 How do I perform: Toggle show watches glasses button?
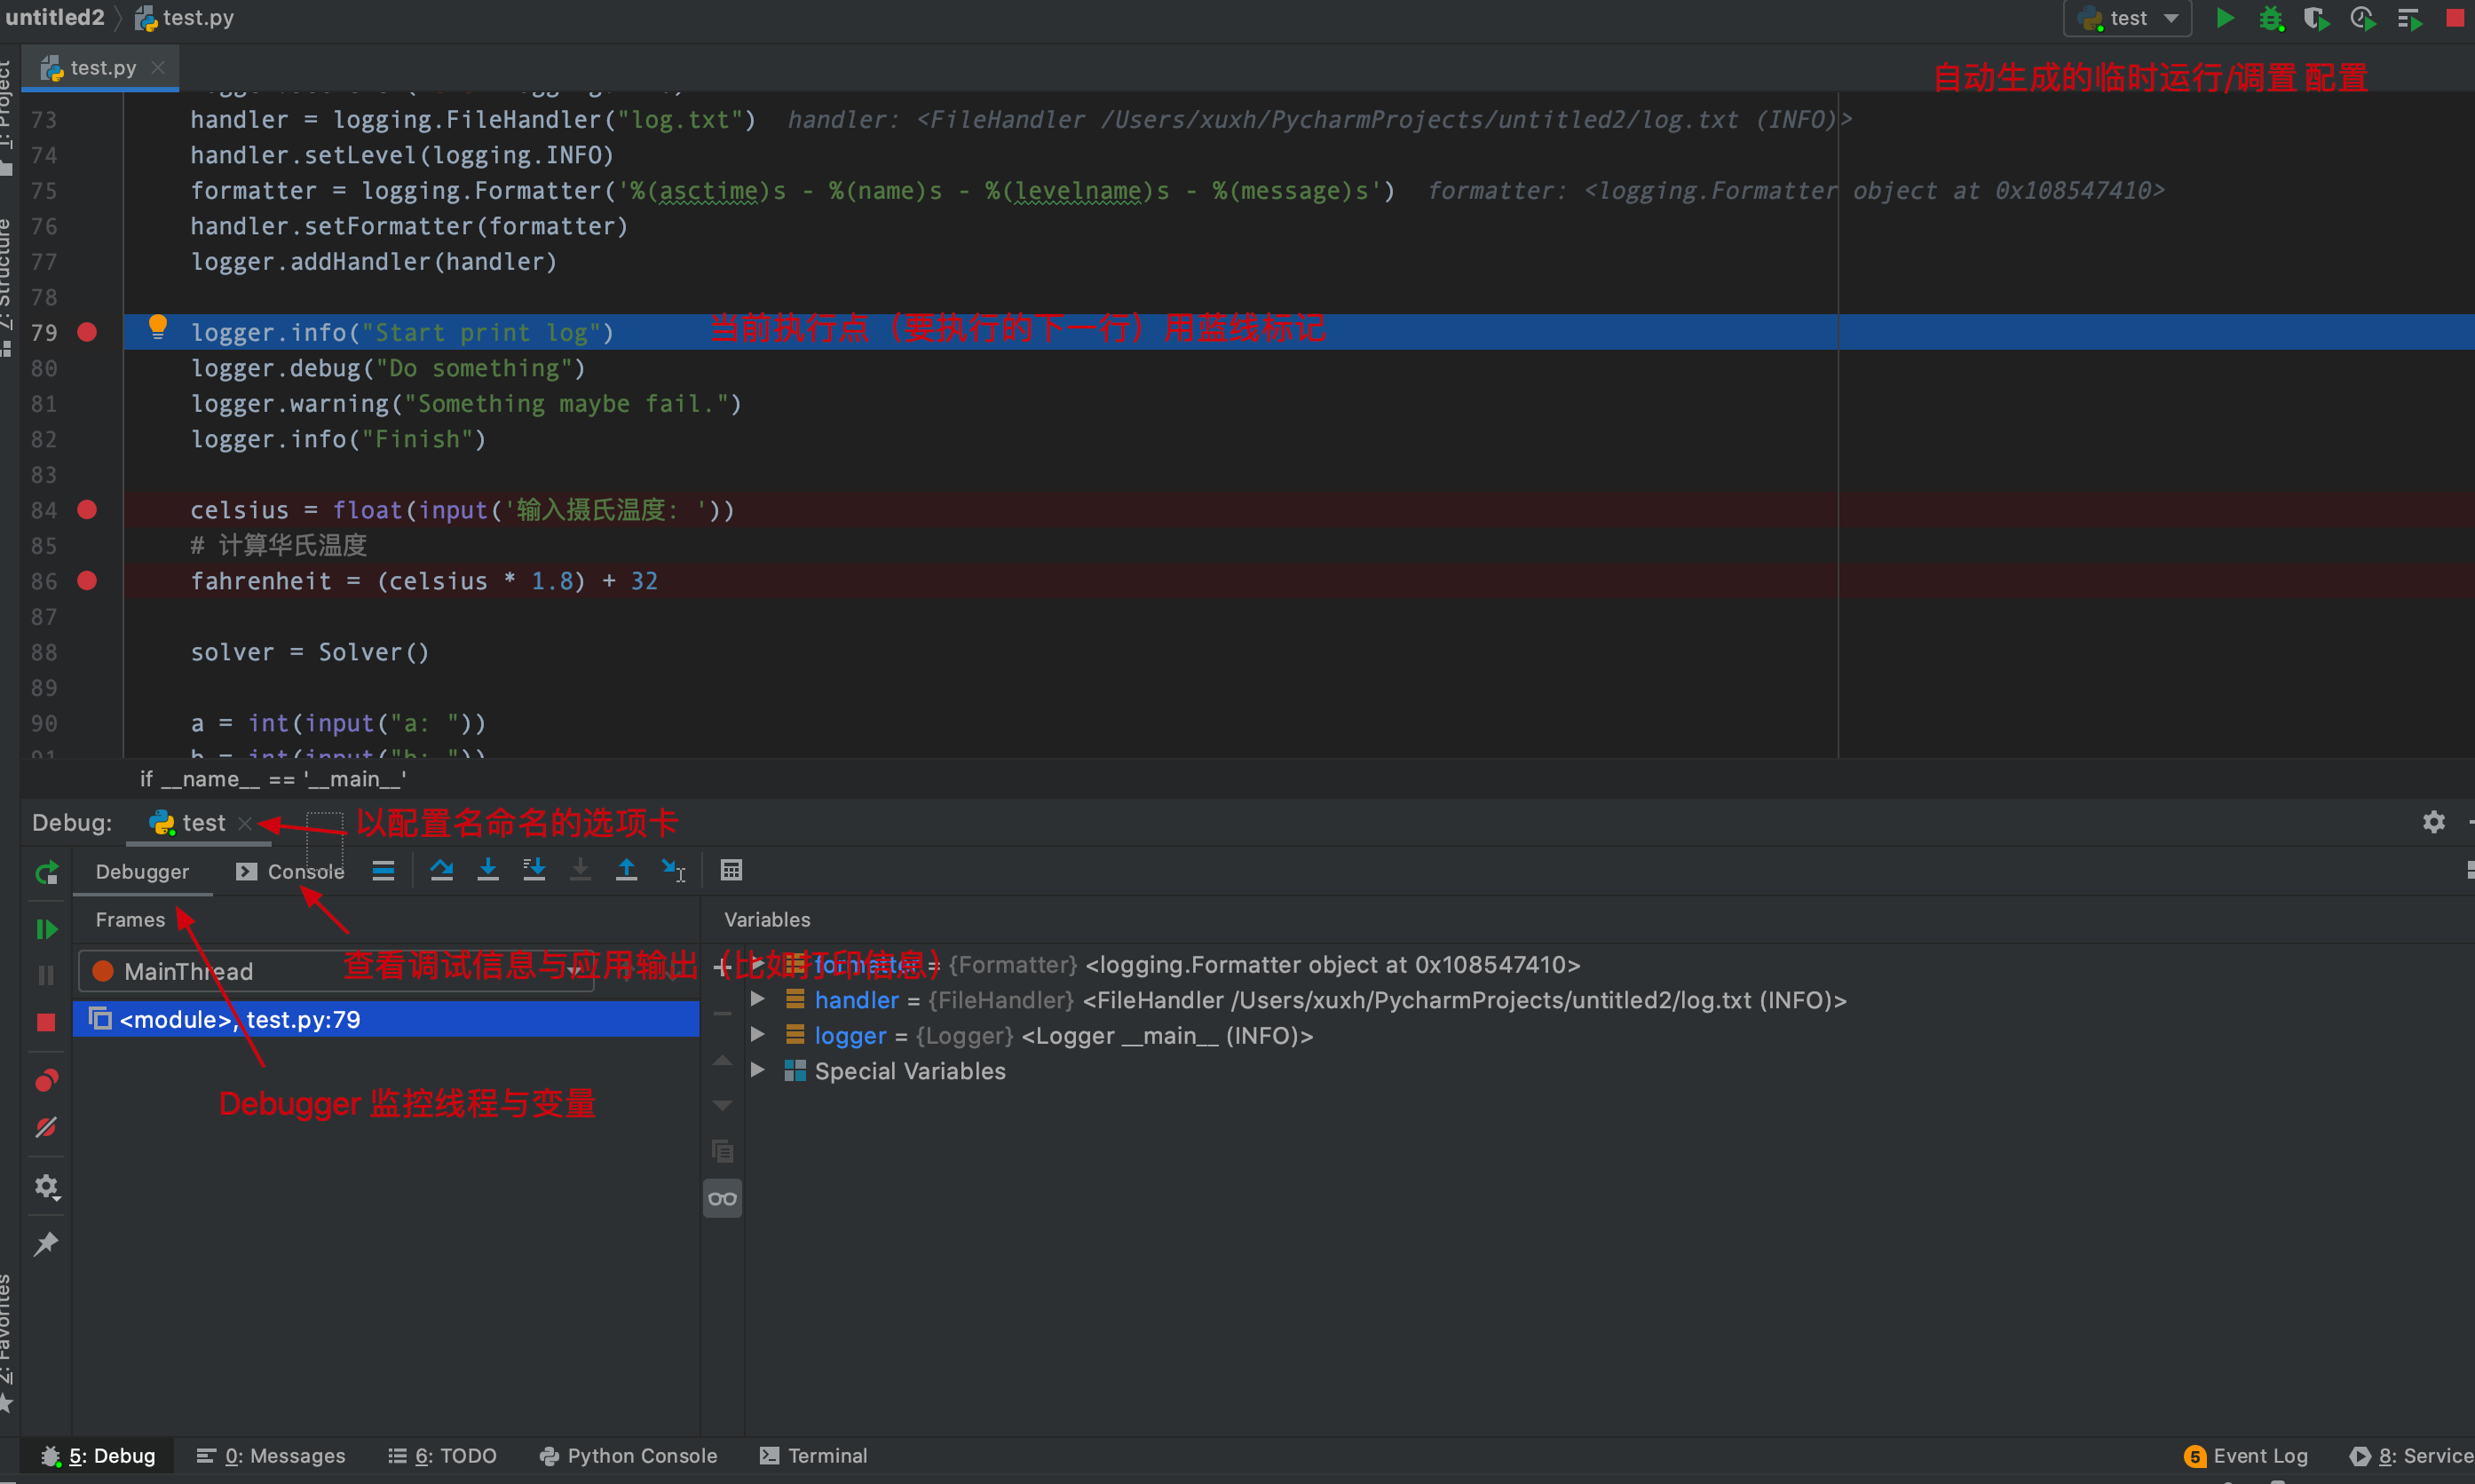722,1198
